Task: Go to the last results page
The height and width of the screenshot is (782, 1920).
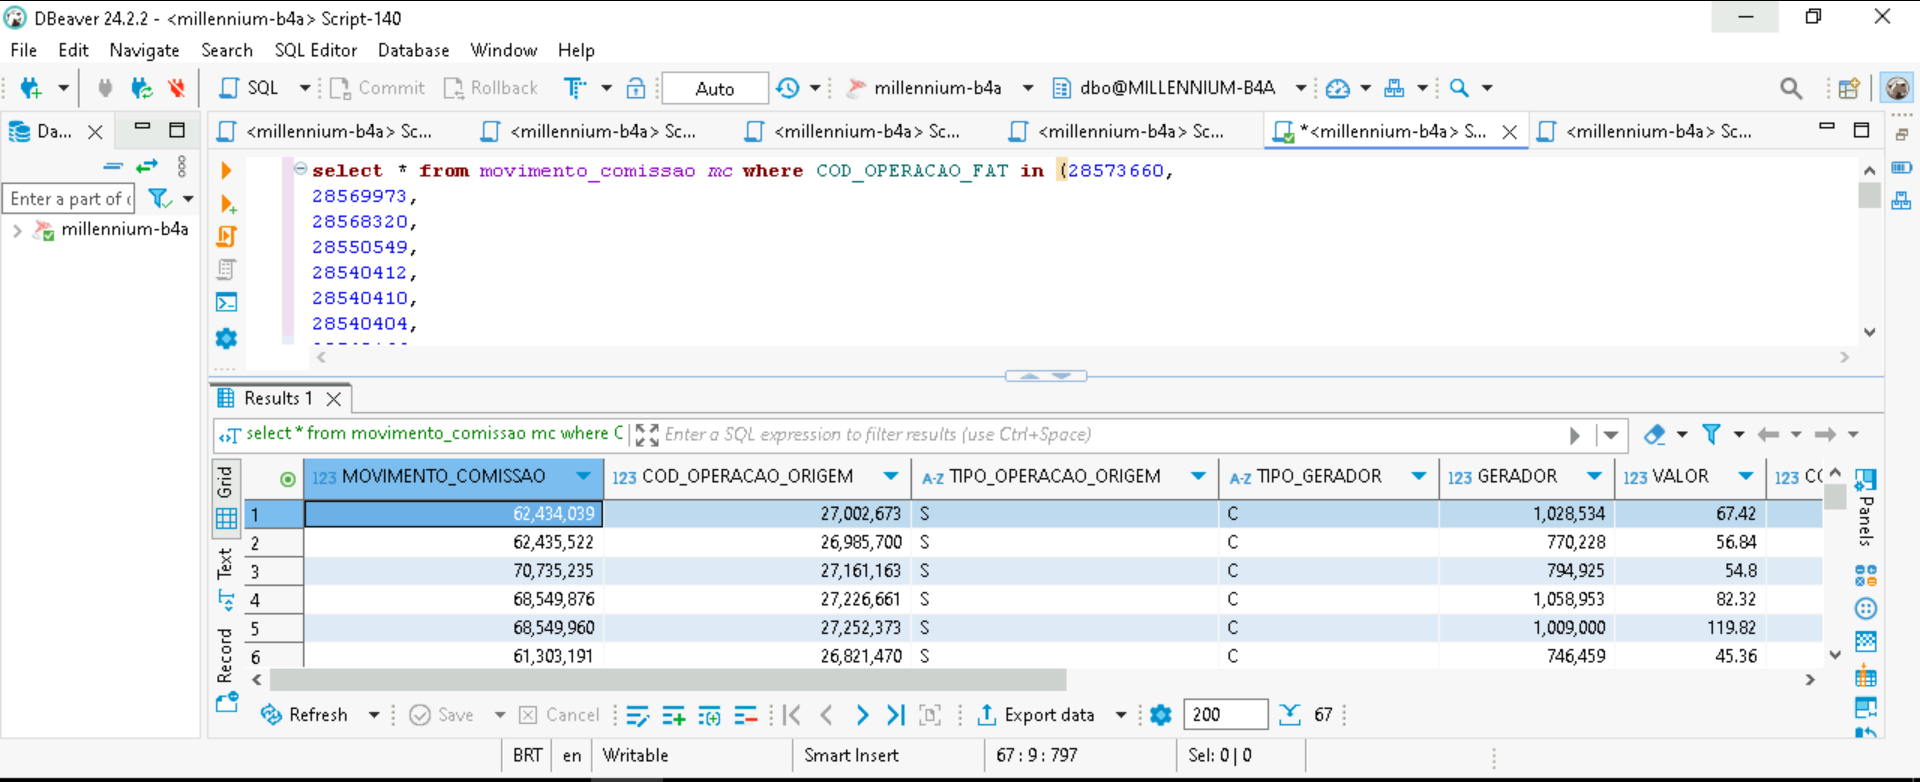Action: tap(896, 715)
